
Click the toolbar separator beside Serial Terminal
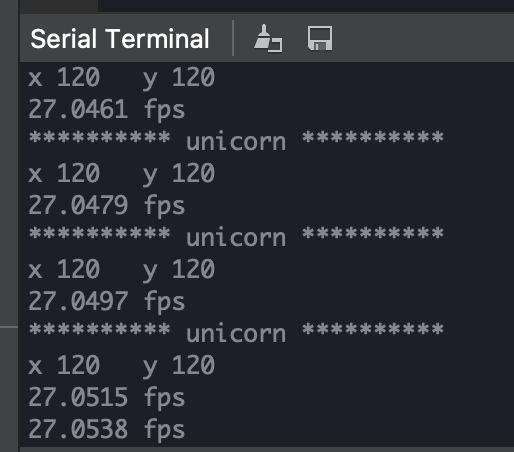pyautogui.click(x=233, y=38)
